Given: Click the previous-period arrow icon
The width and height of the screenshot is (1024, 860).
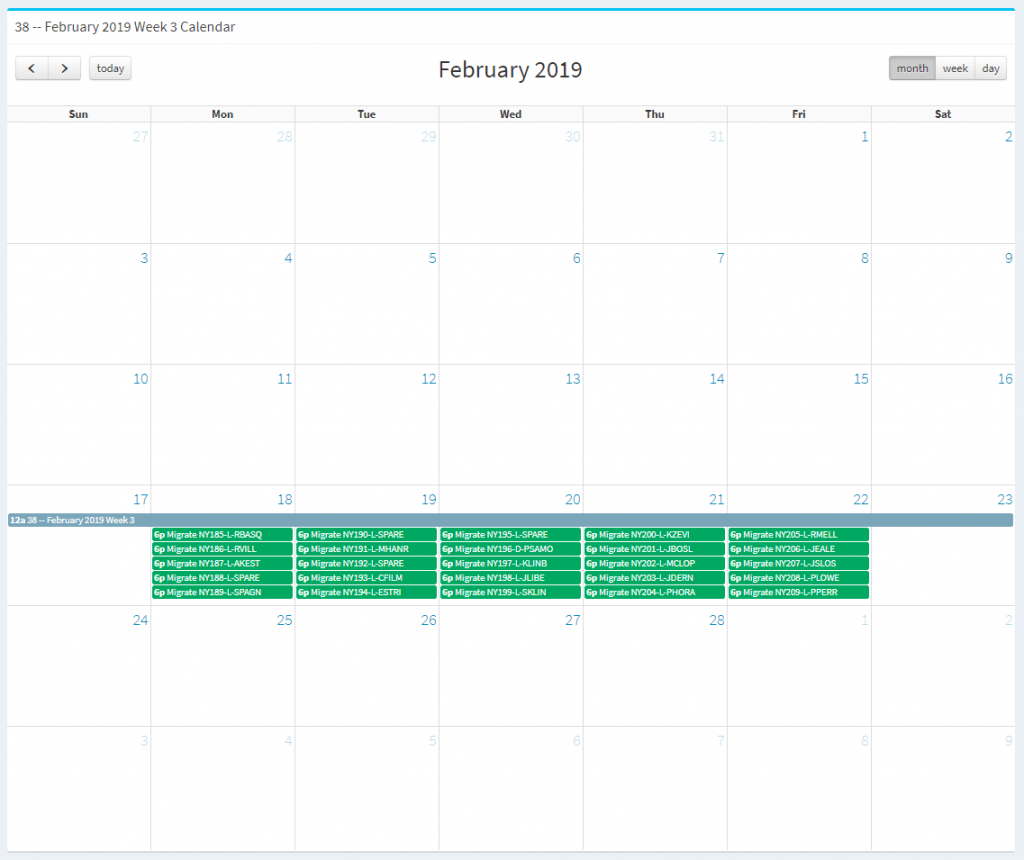Looking at the screenshot, I should [31, 68].
